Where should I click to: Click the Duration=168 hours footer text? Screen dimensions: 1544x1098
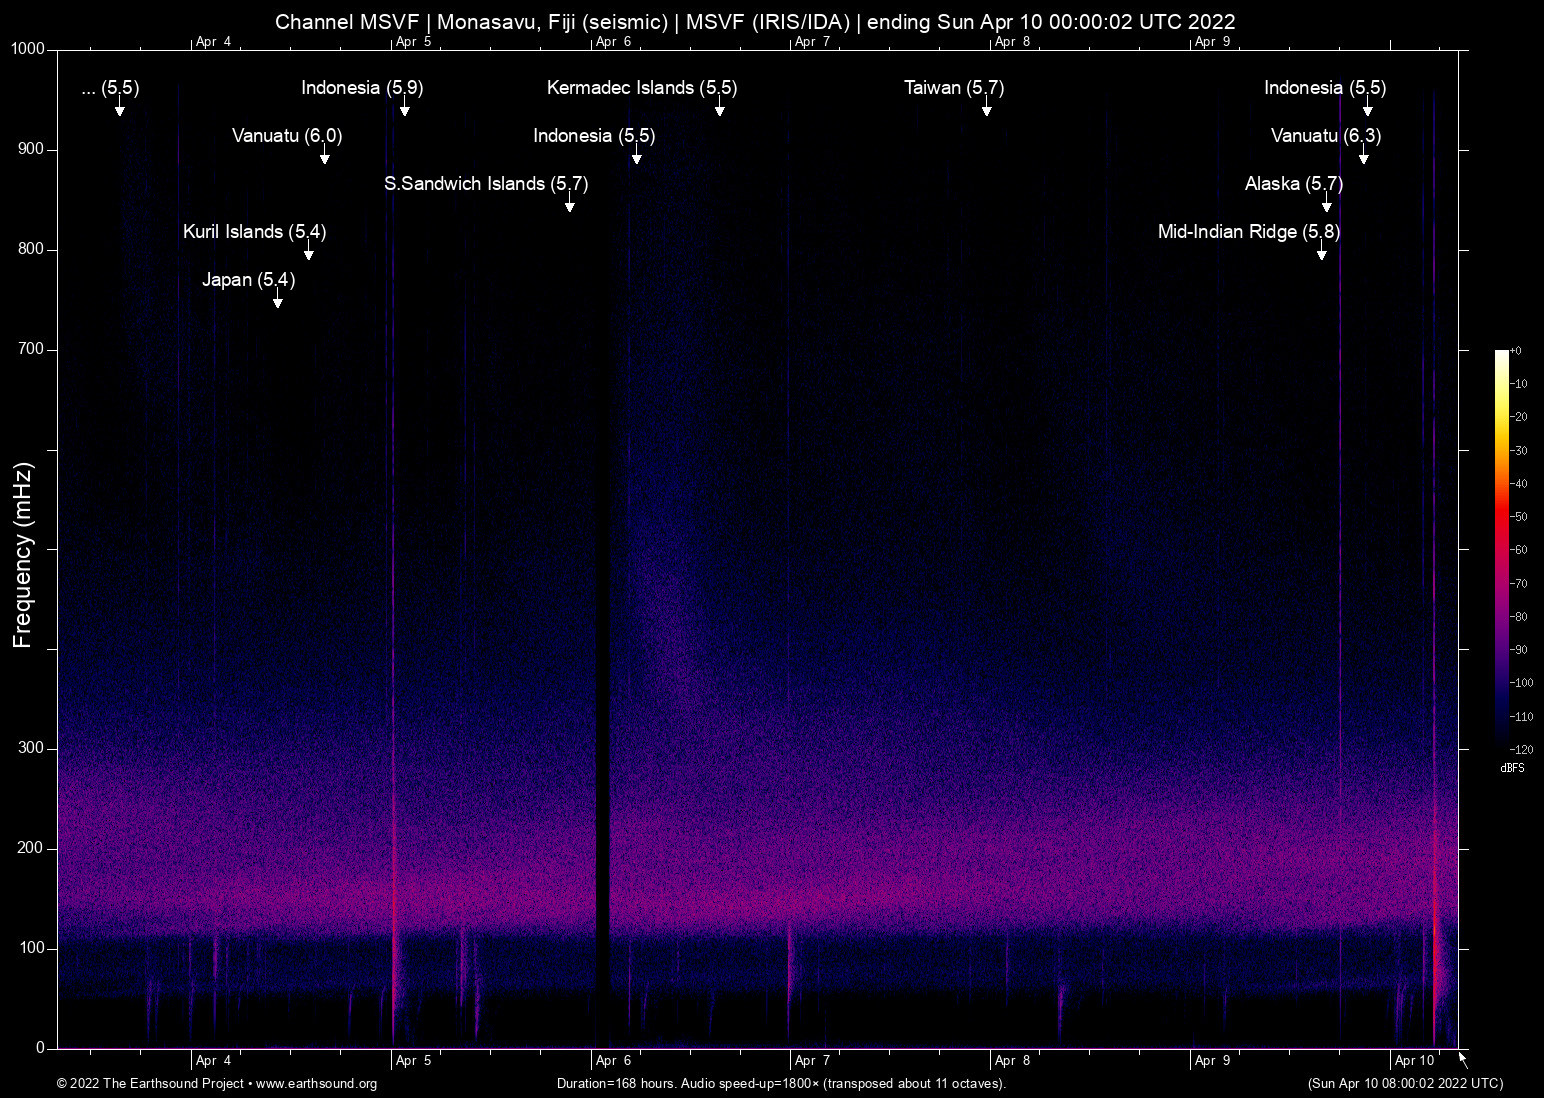click(781, 1084)
